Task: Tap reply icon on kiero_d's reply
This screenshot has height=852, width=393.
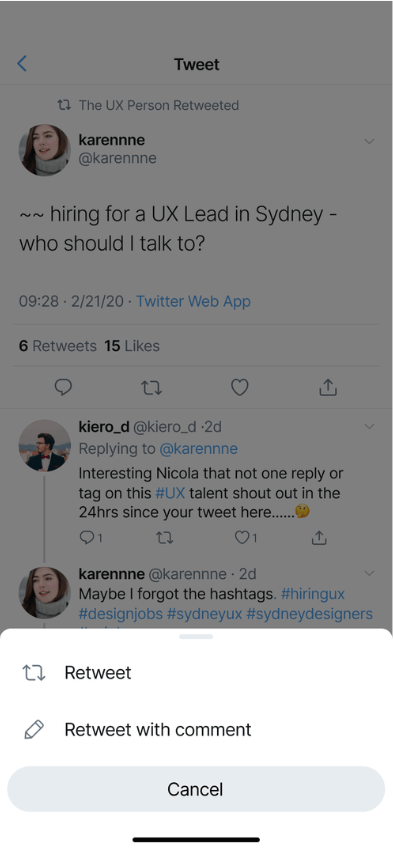Action: tap(91, 537)
